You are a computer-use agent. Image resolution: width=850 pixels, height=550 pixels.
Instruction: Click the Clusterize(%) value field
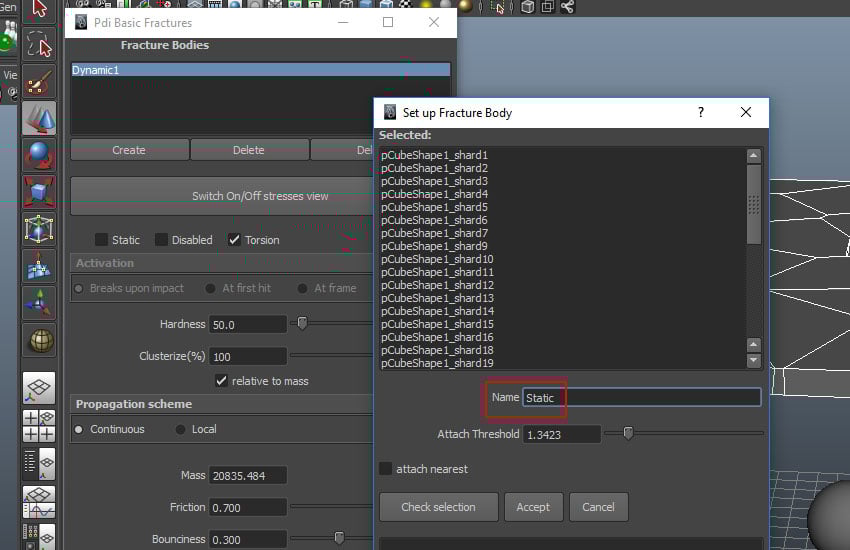coord(248,356)
